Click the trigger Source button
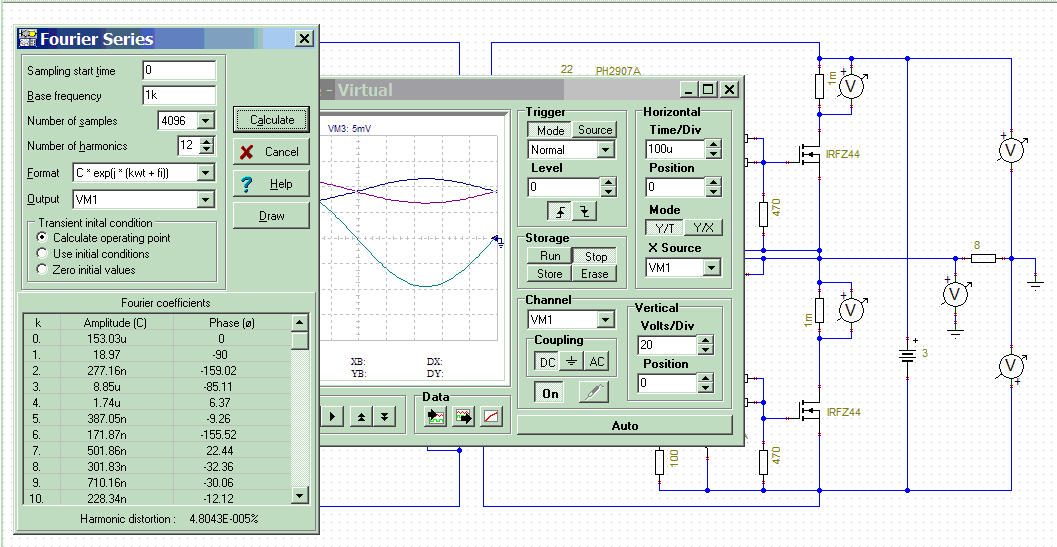1057x547 pixels. click(x=595, y=129)
